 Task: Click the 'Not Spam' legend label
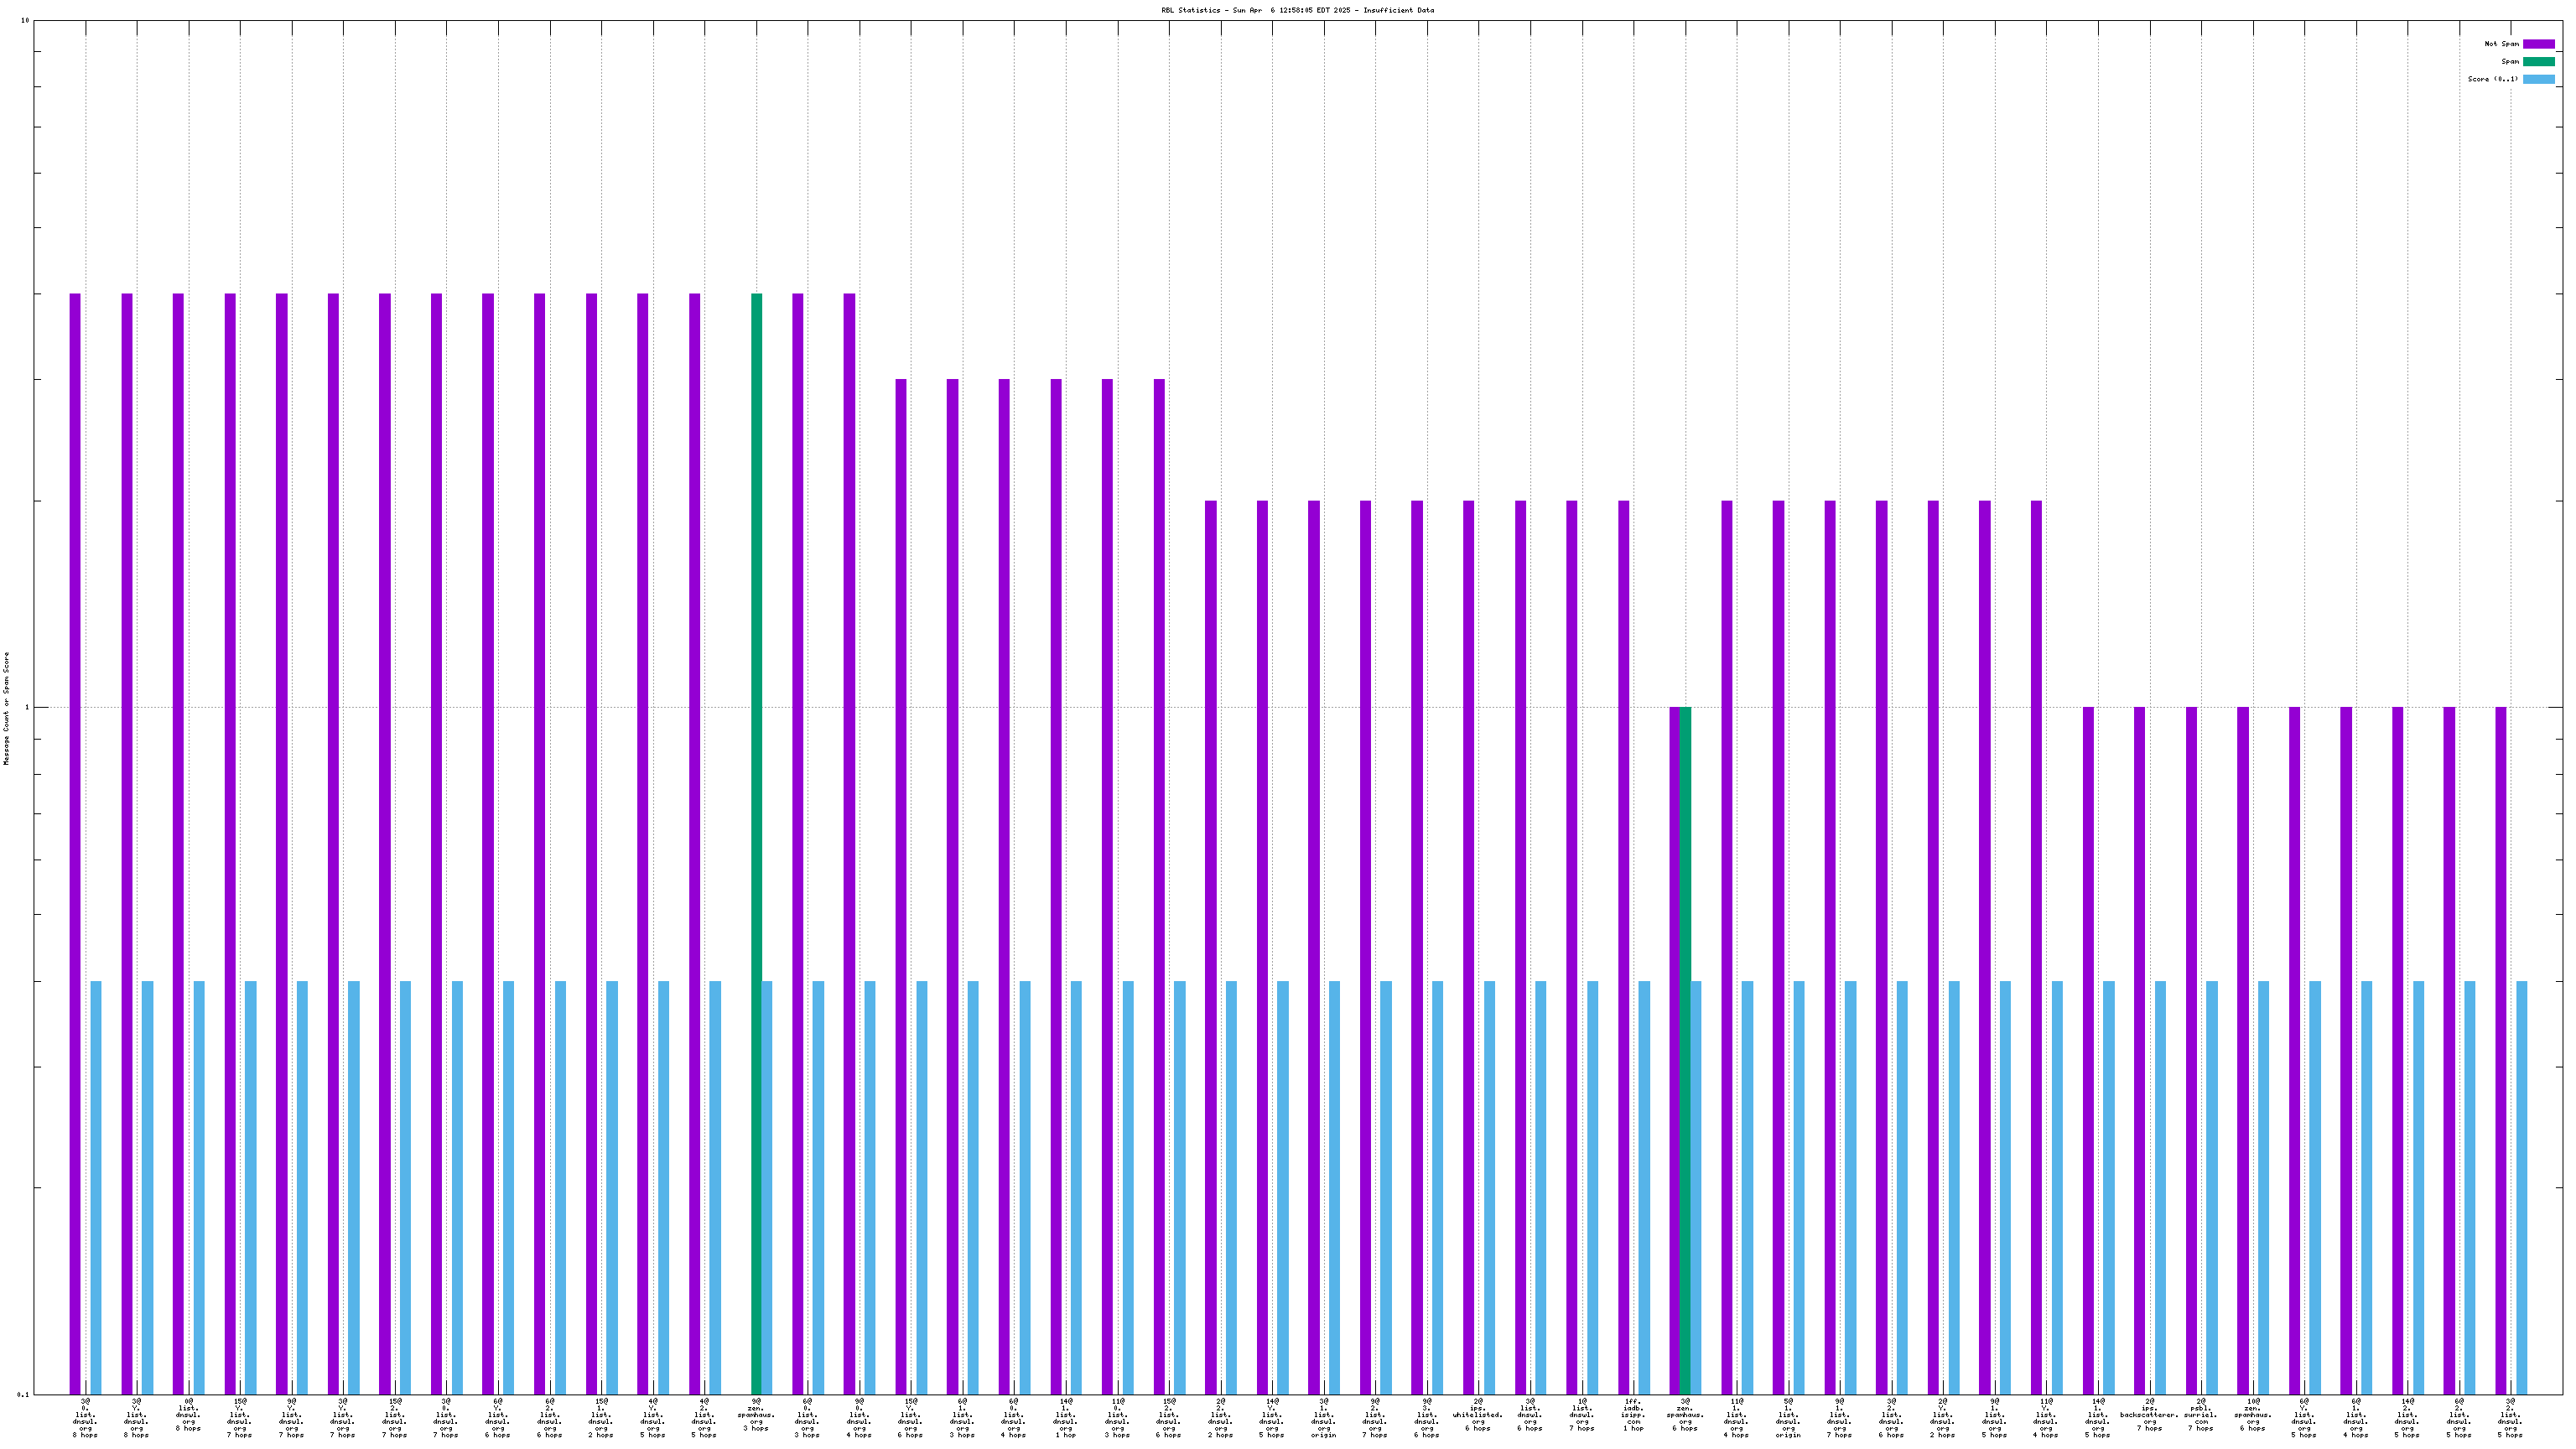2501,44
